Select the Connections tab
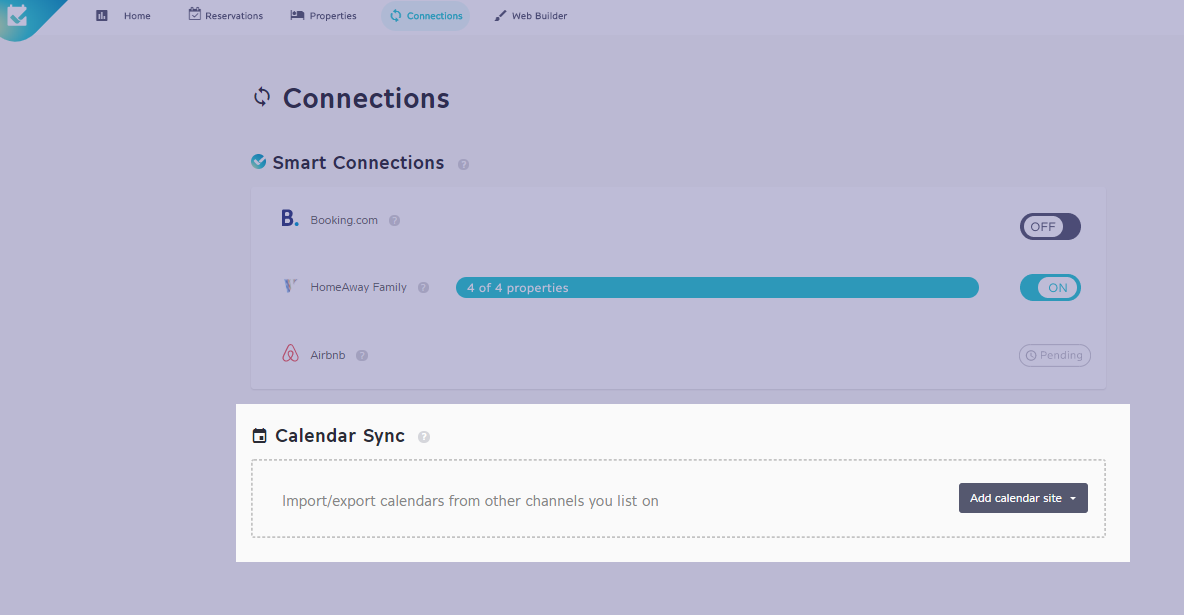 (426, 16)
